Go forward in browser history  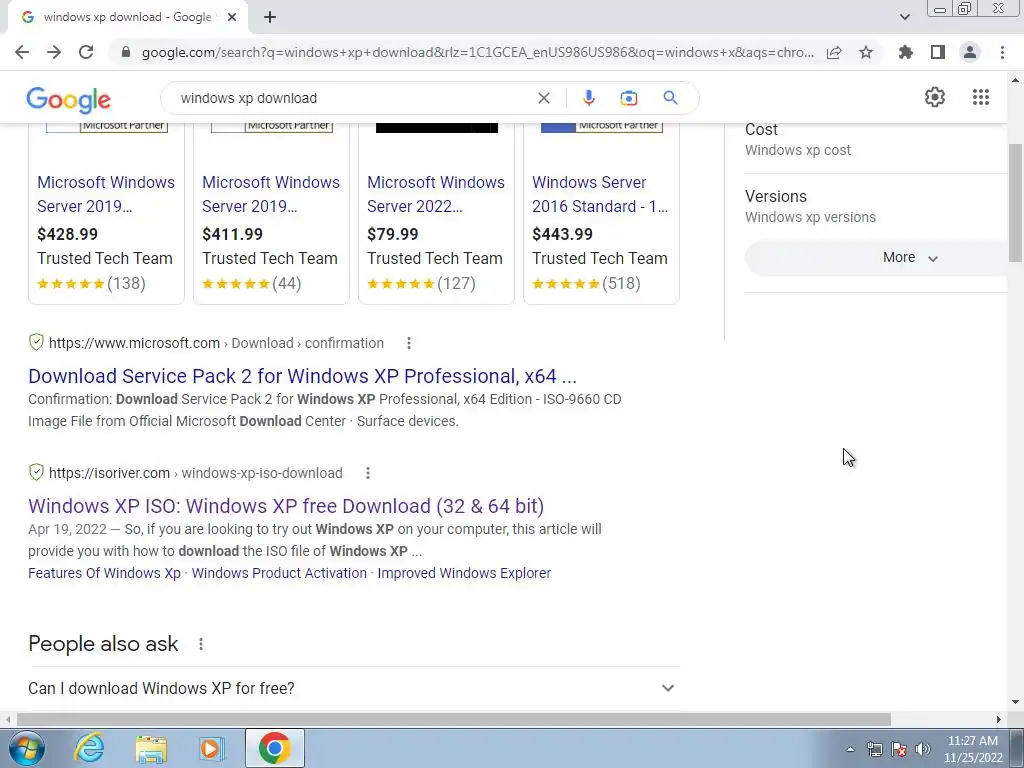tap(54, 52)
